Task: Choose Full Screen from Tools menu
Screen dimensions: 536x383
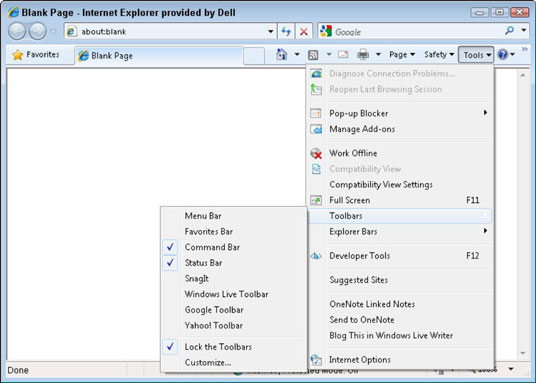Action: 400,200
